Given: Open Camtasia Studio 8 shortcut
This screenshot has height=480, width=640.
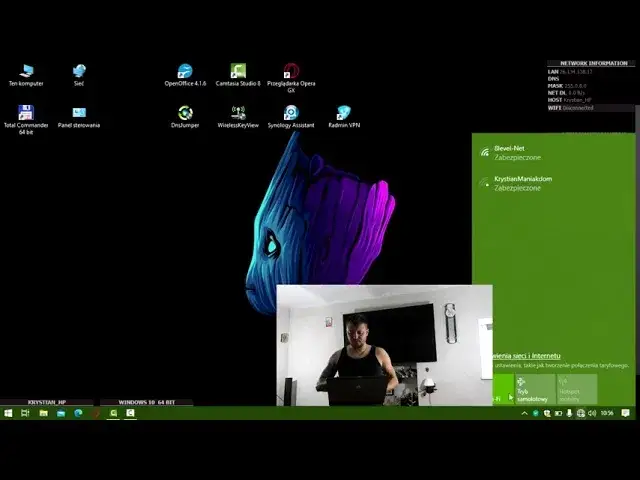Looking at the screenshot, I should pos(238,72).
